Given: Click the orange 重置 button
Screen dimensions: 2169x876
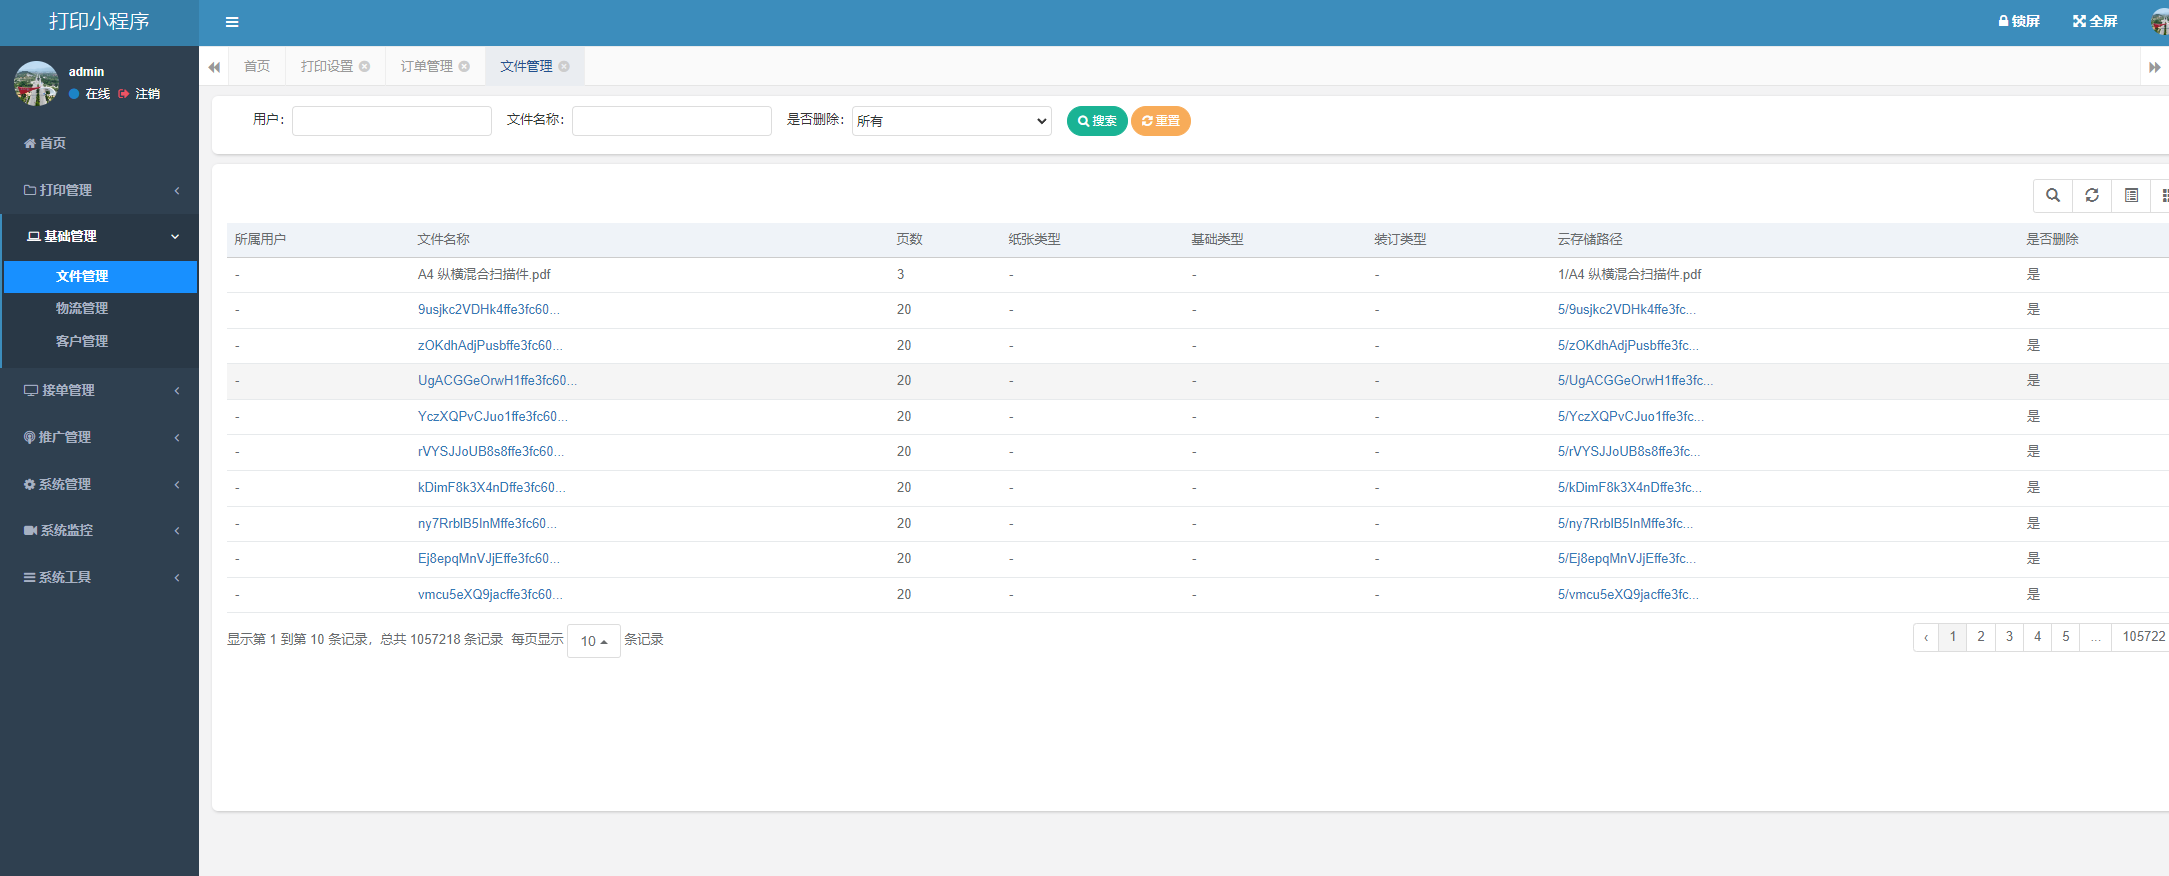Looking at the screenshot, I should tap(1161, 121).
